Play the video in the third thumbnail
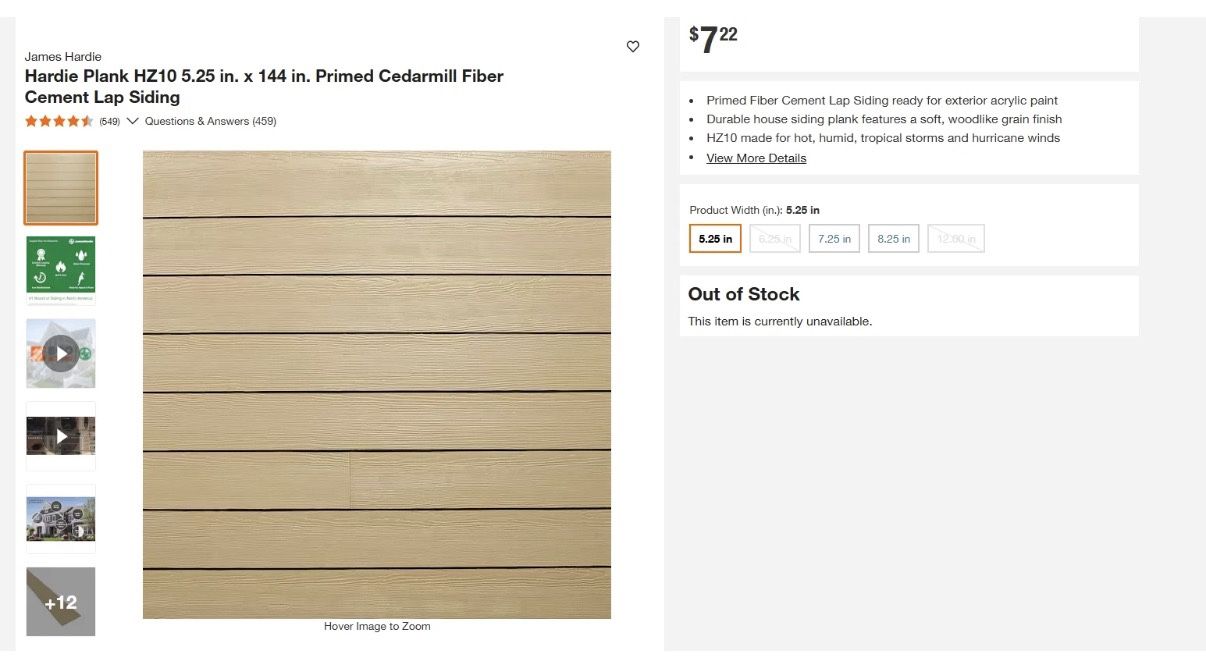Viewport: 1206px width, 657px height. point(60,352)
